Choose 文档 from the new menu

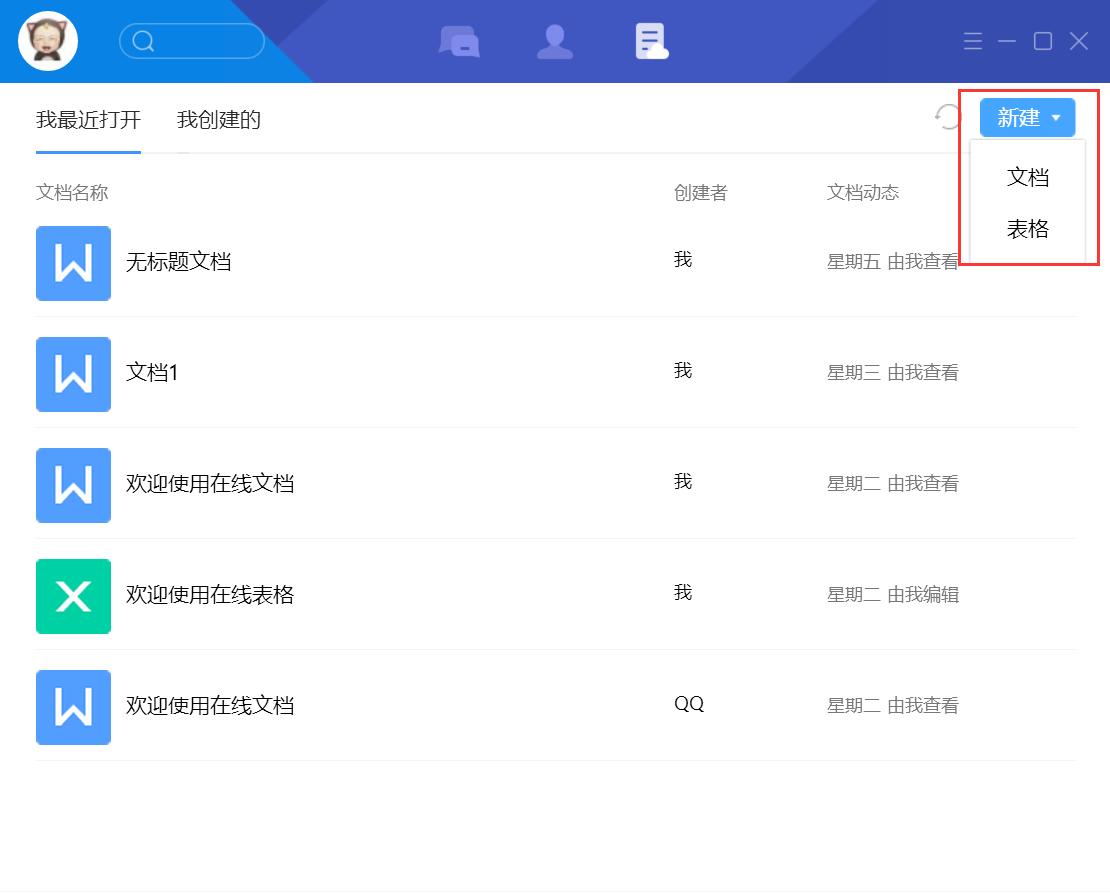pos(1027,177)
